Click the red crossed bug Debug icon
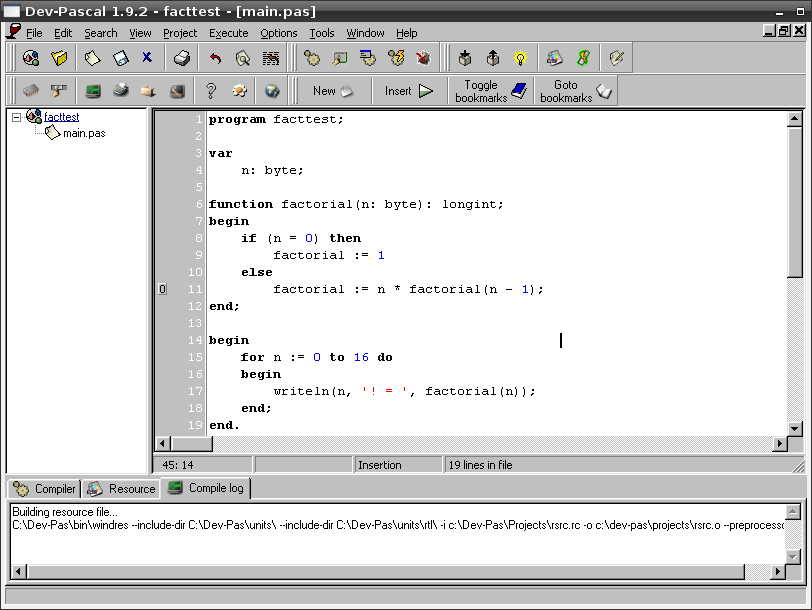The image size is (812, 610). tap(424, 58)
